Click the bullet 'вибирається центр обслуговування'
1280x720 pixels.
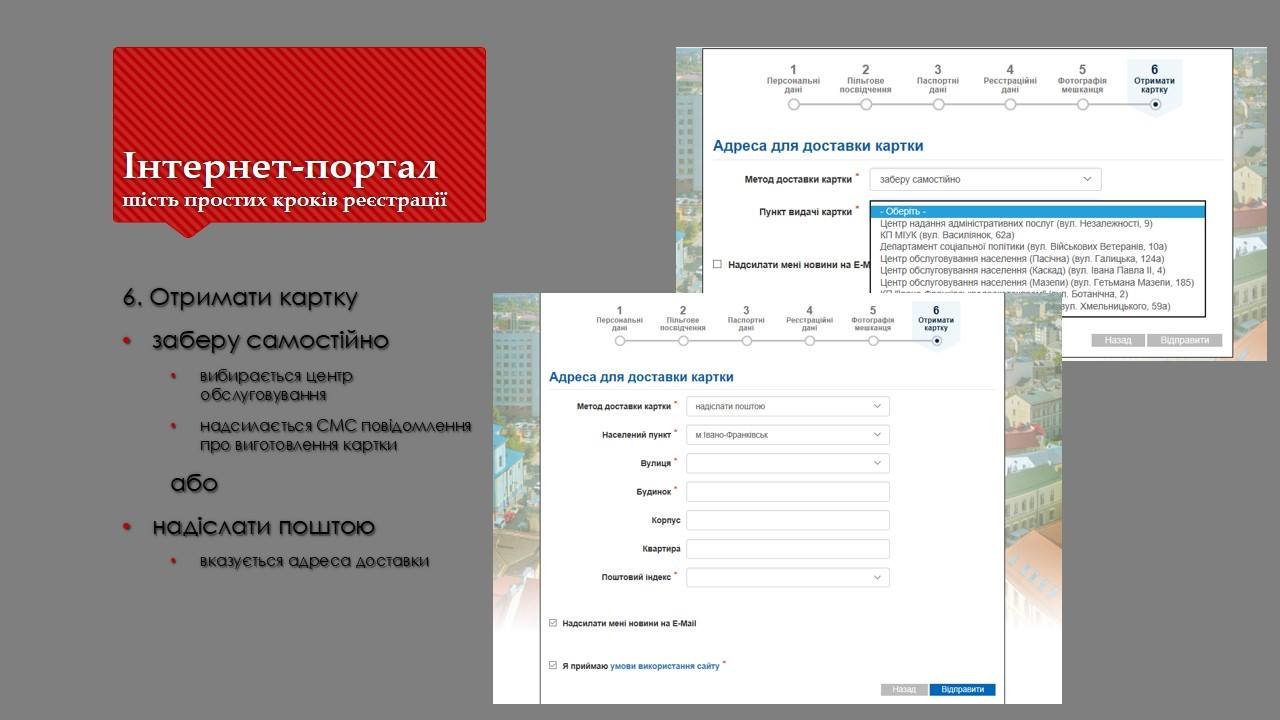click(x=276, y=385)
